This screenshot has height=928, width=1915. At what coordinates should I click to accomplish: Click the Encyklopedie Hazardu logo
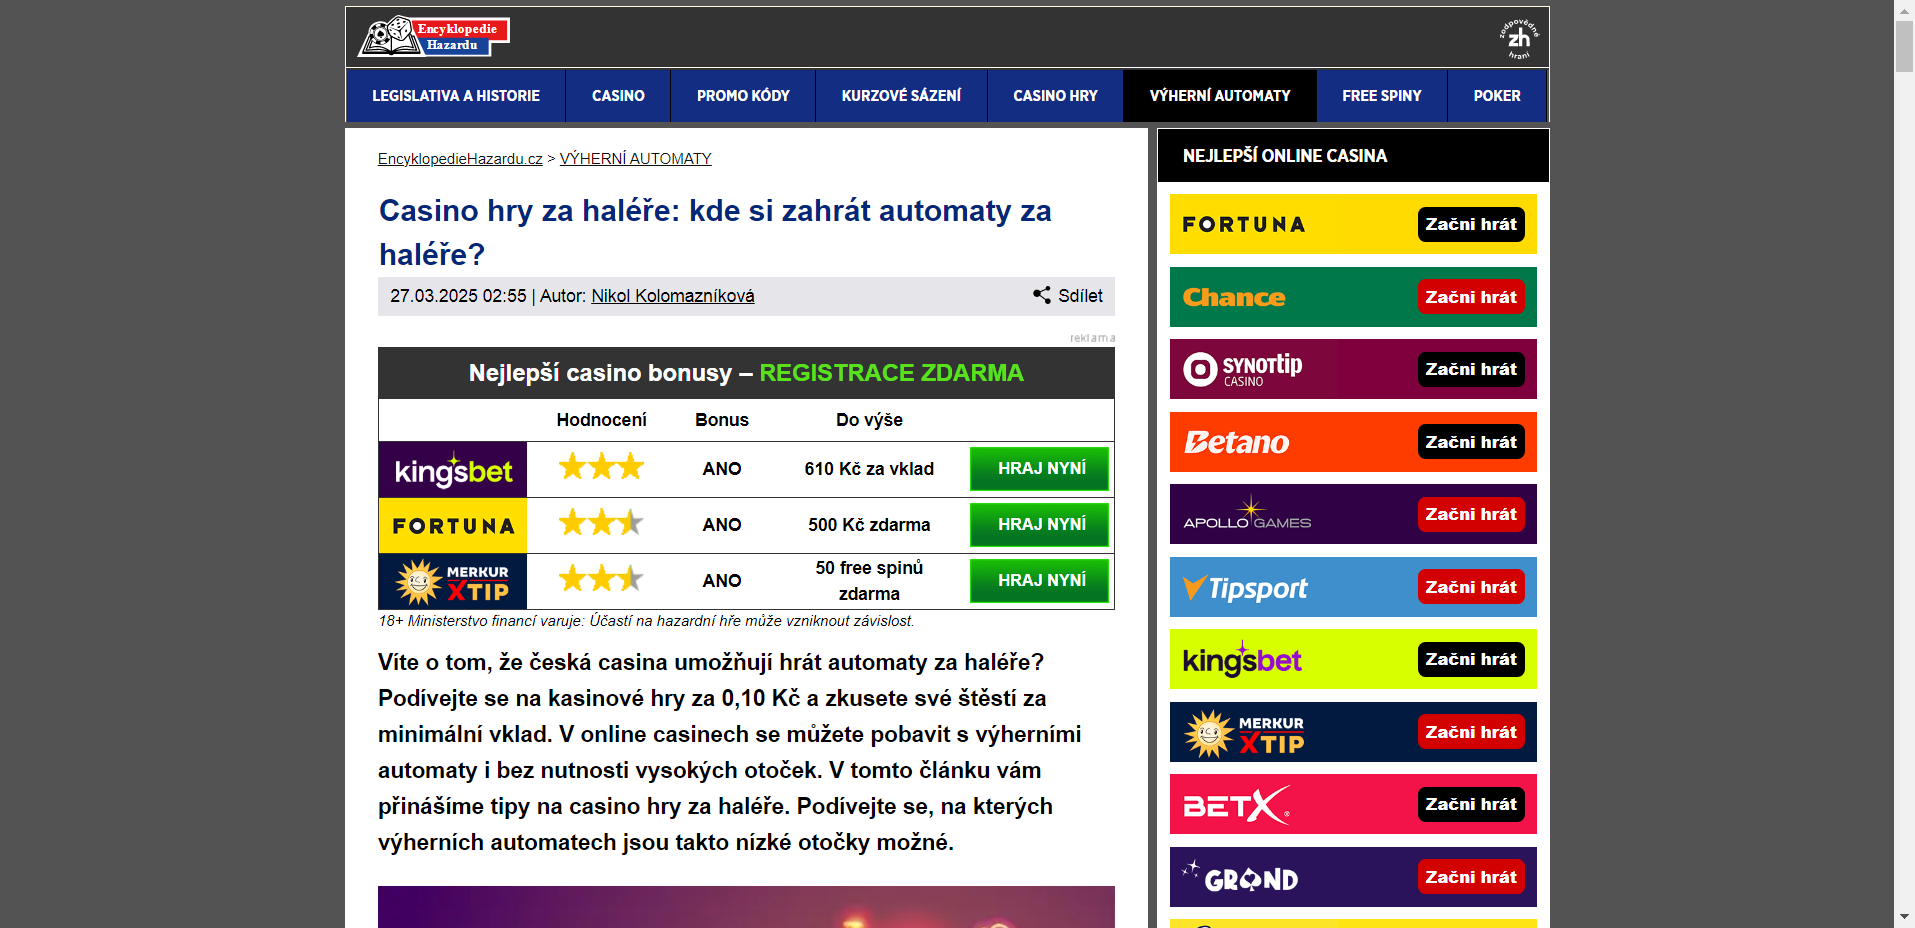click(434, 36)
